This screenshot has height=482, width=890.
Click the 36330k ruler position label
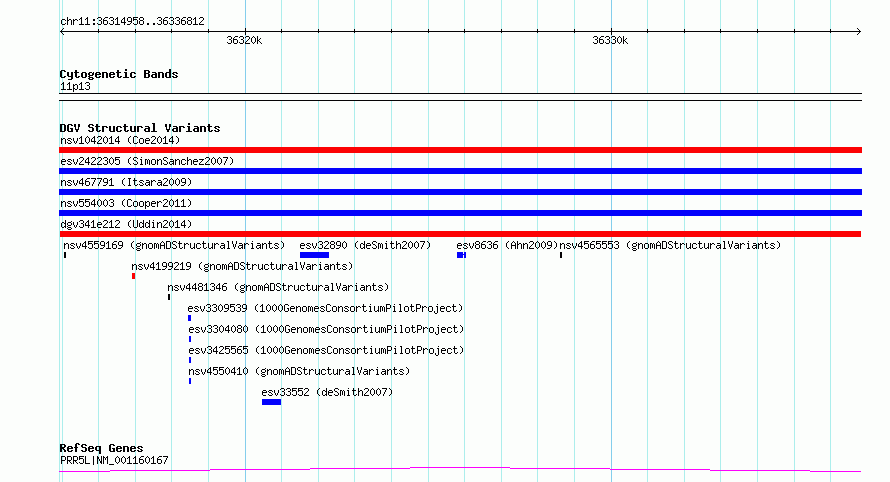coord(610,40)
